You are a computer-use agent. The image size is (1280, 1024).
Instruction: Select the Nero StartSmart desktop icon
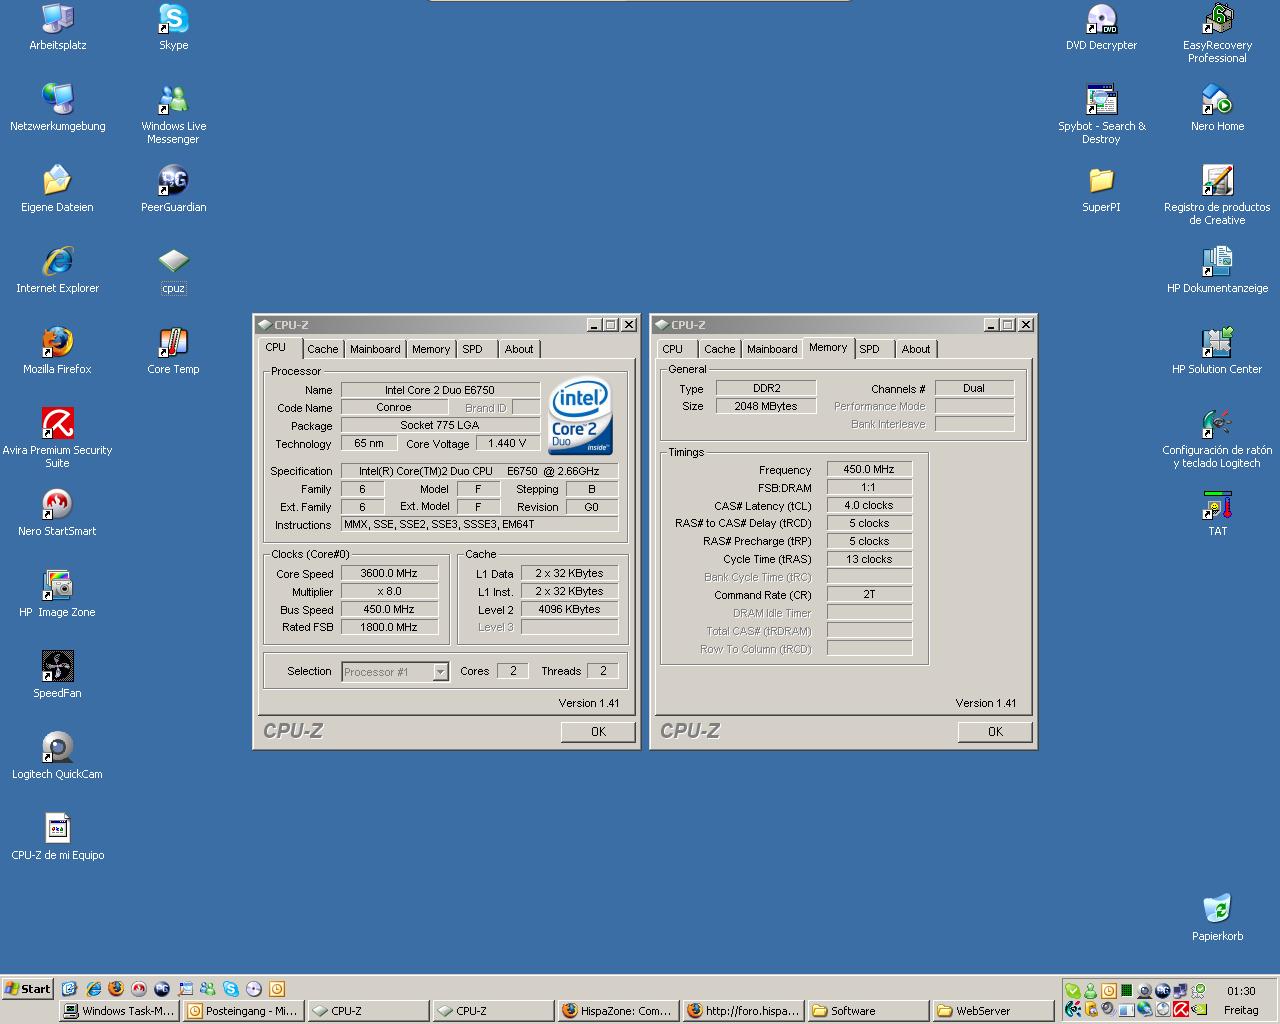click(x=58, y=513)
